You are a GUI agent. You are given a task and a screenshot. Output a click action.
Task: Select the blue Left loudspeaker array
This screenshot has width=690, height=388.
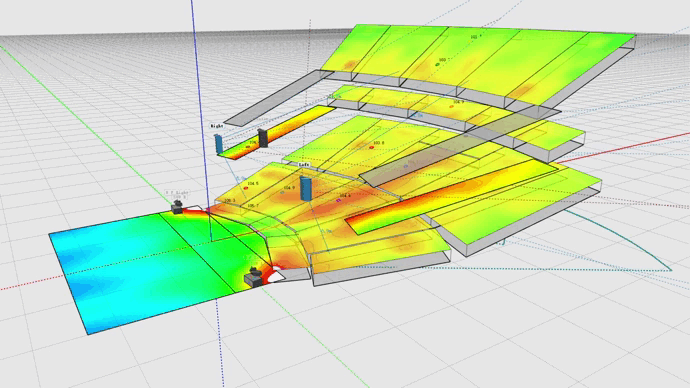(305, 188)
